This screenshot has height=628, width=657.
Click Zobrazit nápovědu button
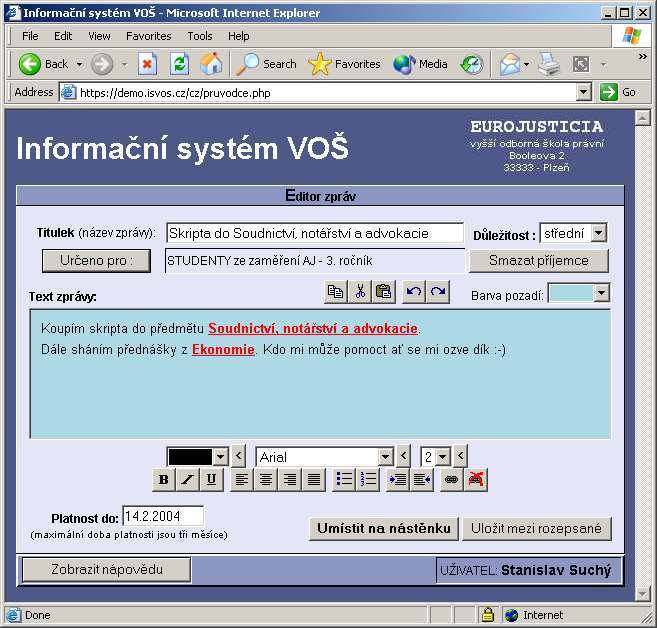tap(107, 570)
